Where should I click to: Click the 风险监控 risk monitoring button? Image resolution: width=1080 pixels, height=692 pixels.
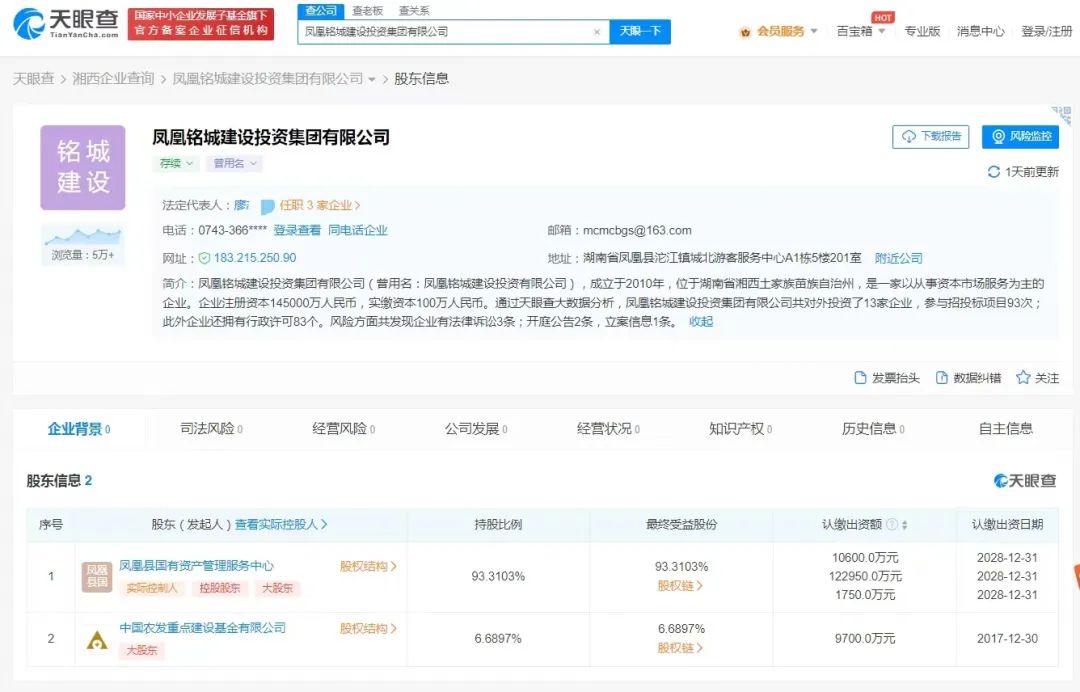tap(1020, 137)
